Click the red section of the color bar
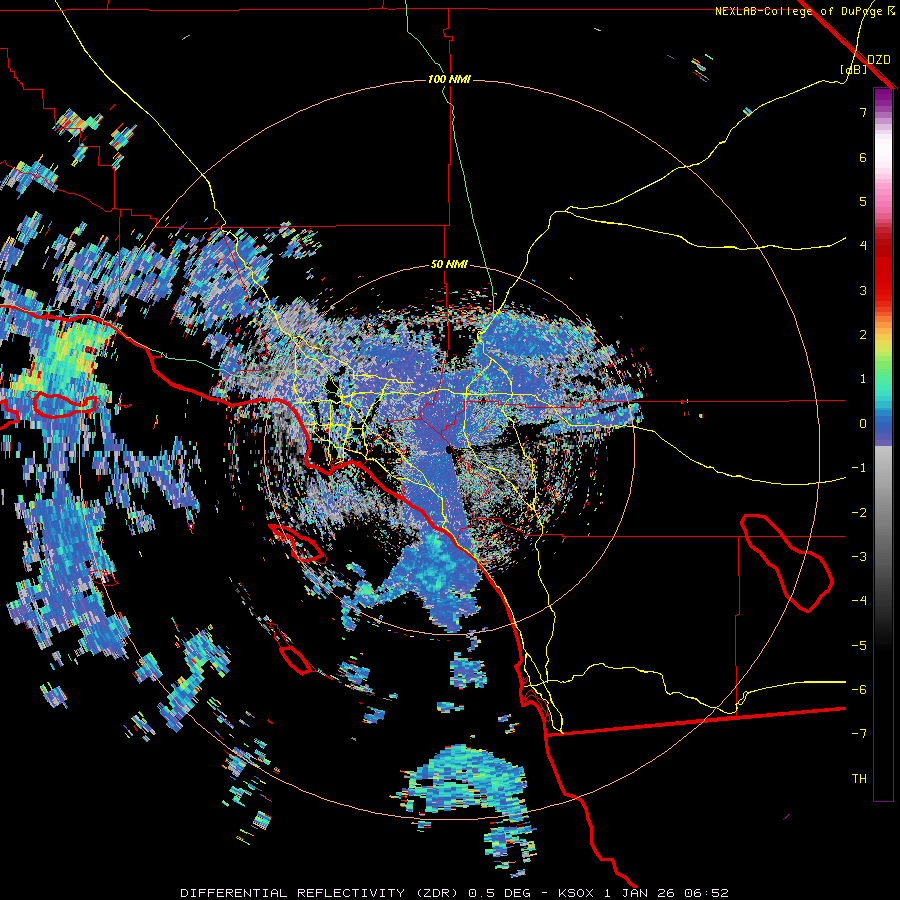Screen dimensions: 900x900 tap(883, 270)
